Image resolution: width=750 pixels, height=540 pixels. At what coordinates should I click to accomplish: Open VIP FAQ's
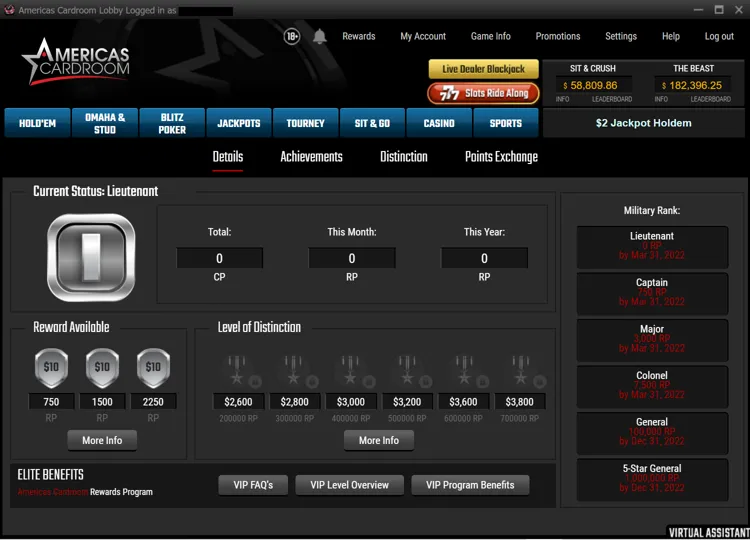click(253, 485)
